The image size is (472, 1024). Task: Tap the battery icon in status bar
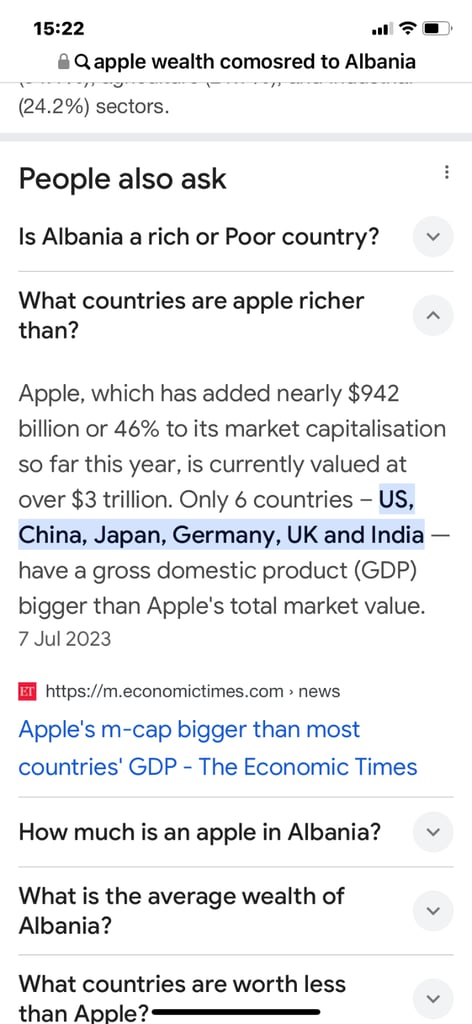coord(437,29)
